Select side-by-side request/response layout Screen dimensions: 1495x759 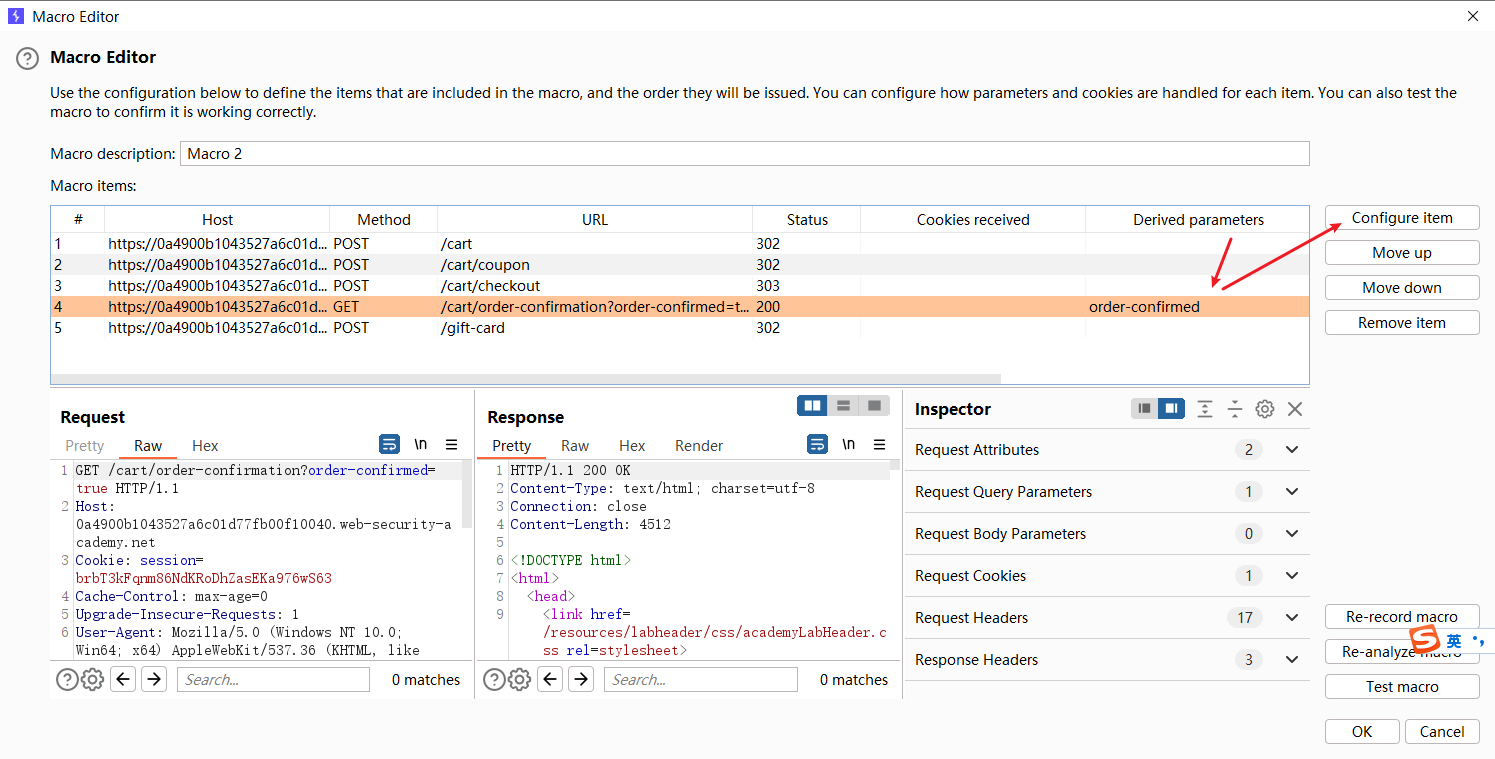tap(813, 405)
